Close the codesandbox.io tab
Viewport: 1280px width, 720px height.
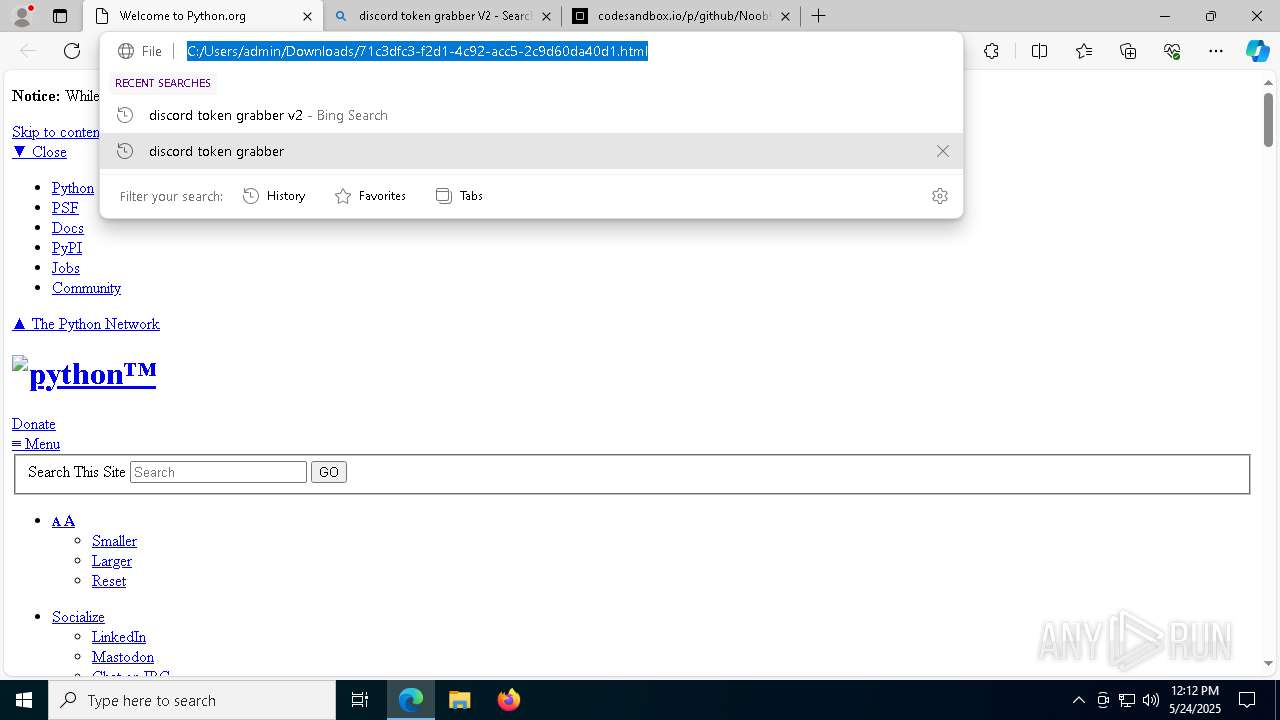point(785,16)
